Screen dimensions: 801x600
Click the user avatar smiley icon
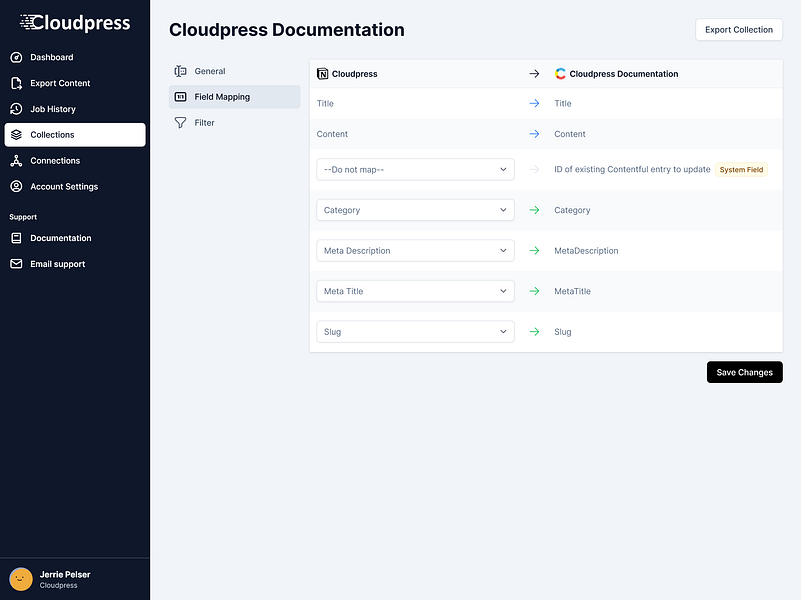point(21,580)
